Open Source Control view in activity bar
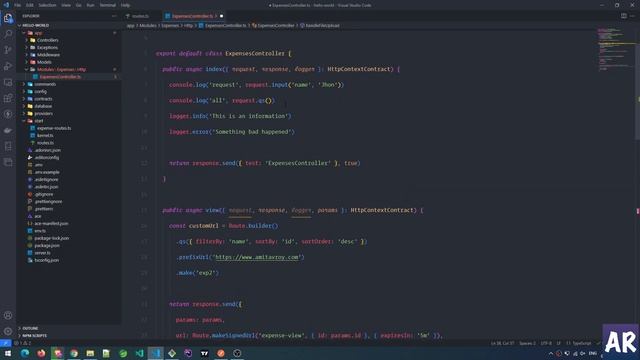This screenshot has width=640, height=360. click(8, 50)
